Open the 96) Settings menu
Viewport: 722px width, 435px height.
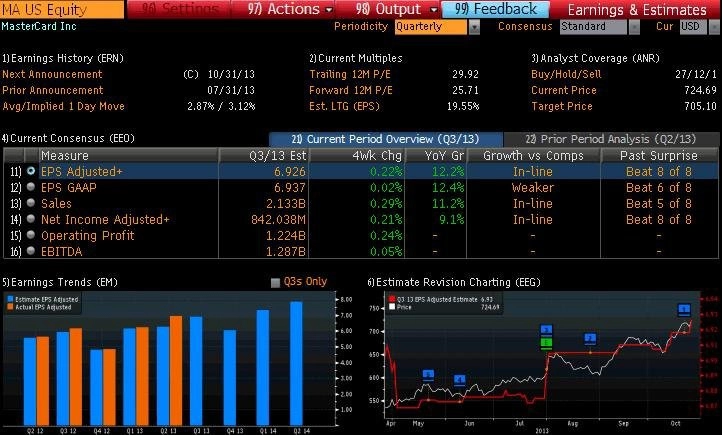pyautogui.click(x=180, y=9)
